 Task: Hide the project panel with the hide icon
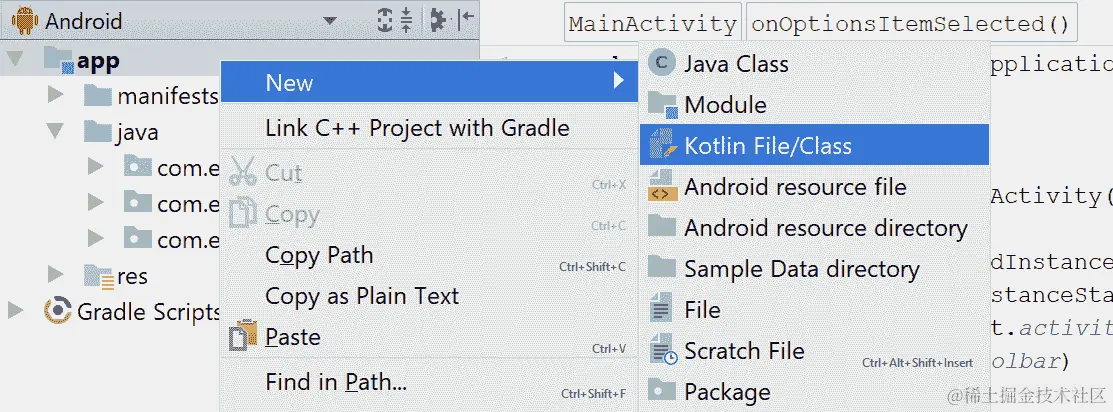tap(466, 20)
